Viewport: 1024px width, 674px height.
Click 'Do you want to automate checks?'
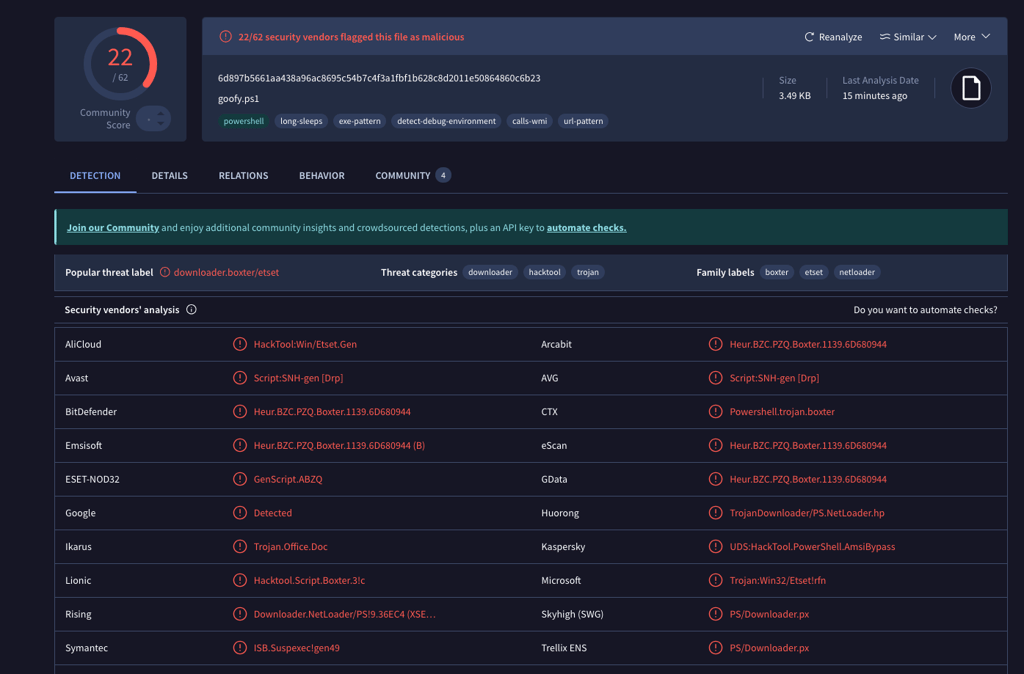(925, 310)
